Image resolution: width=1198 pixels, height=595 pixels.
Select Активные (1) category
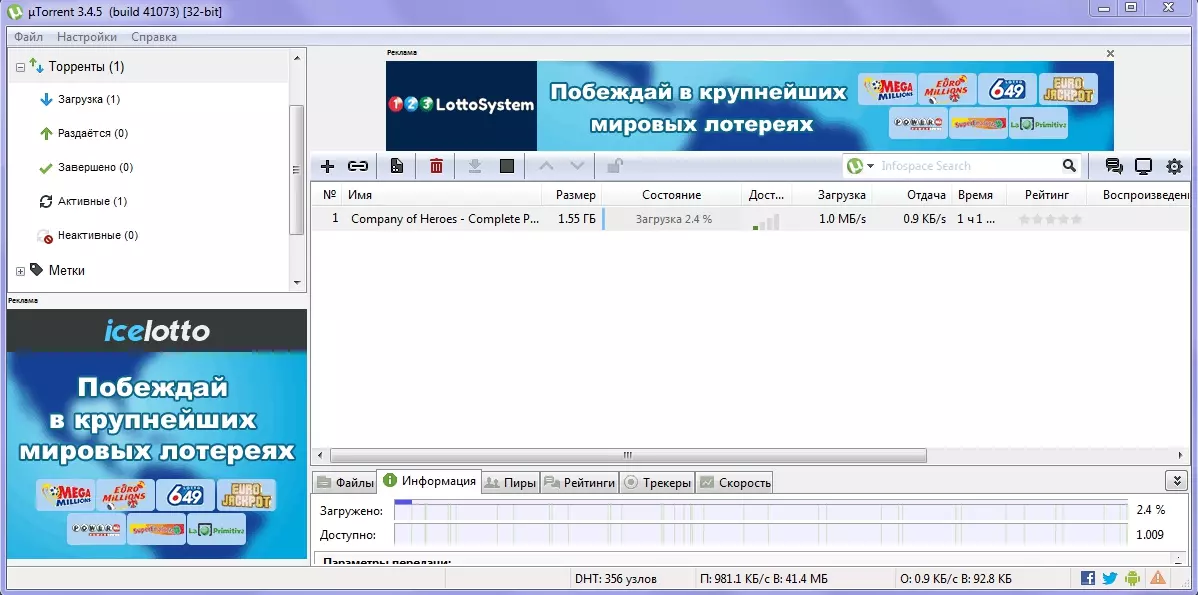click(x=92, y=202)
